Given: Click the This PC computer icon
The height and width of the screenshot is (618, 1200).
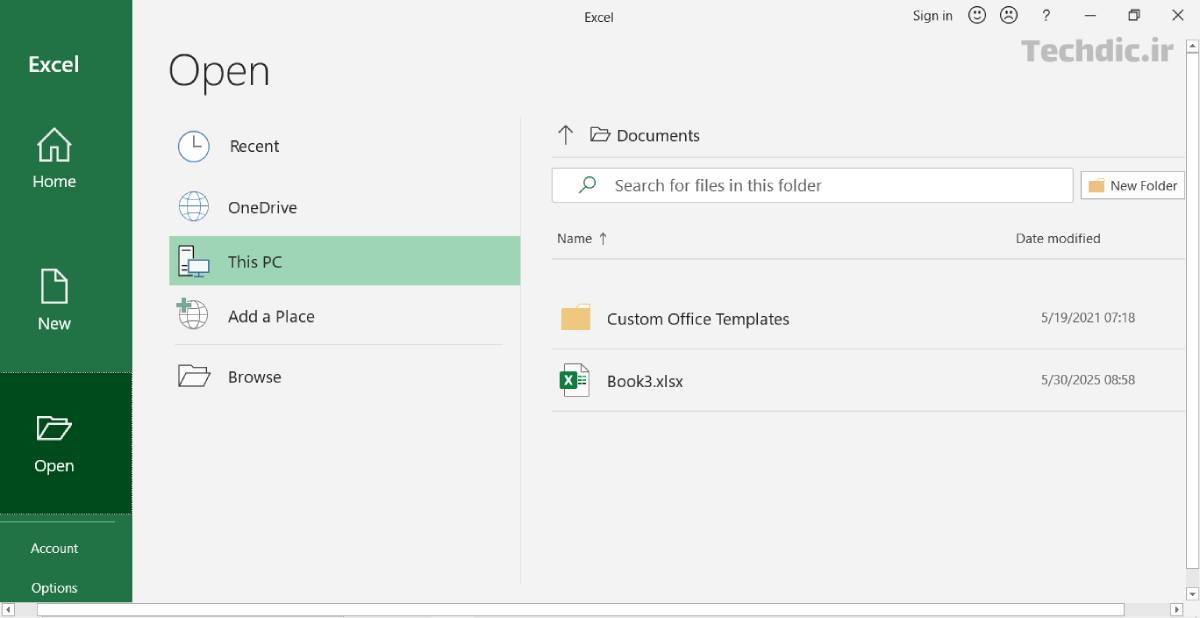Looking at the screenshot, I should 194,262.
